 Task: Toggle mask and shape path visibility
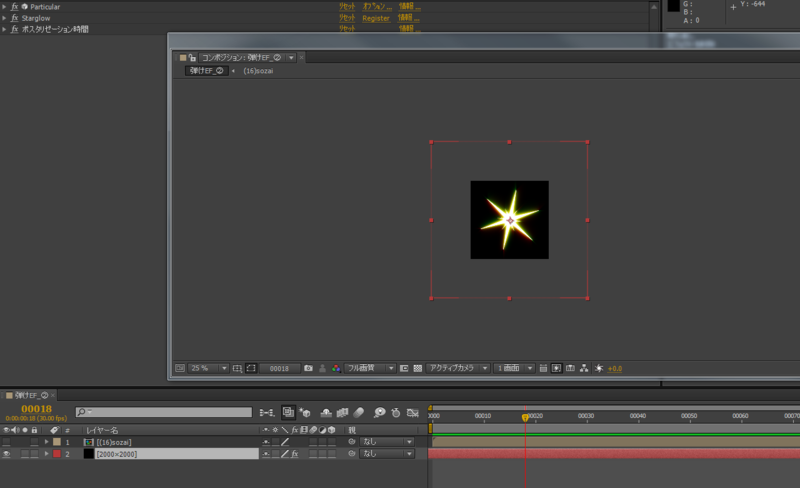[x=251, y=368]
